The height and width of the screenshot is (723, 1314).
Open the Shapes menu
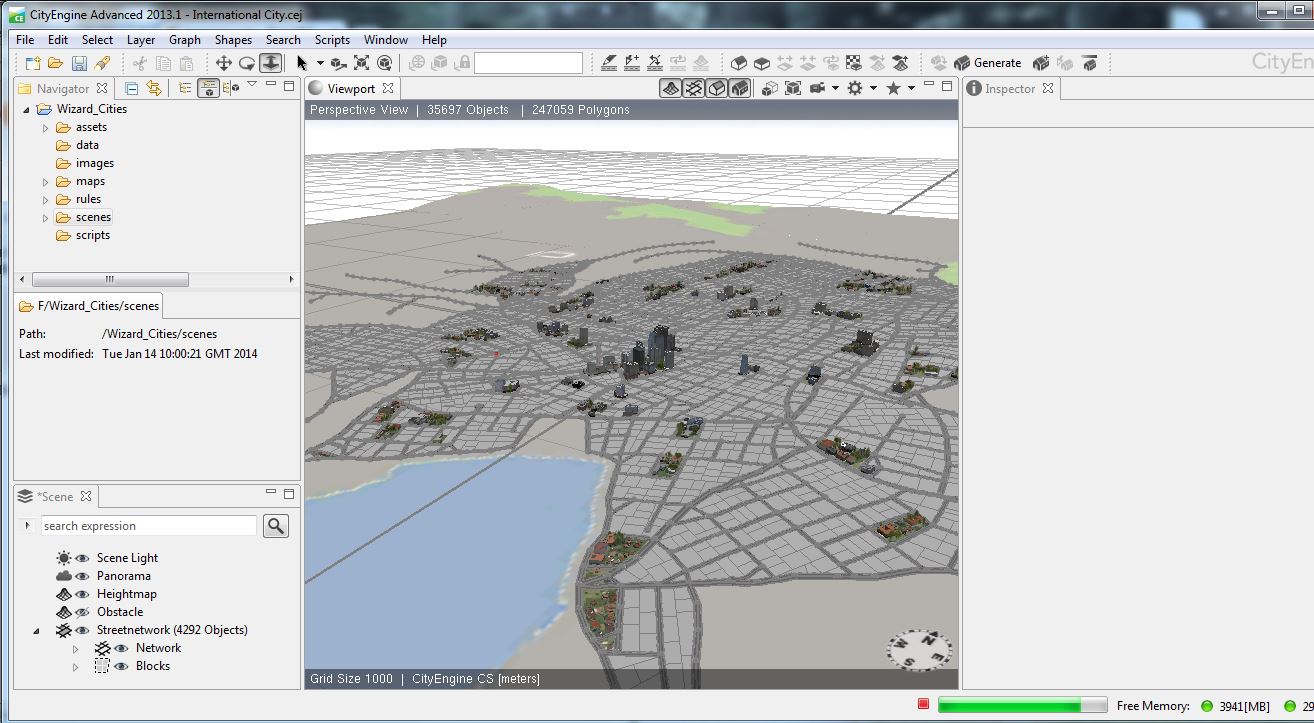click(x=233, y=40)
